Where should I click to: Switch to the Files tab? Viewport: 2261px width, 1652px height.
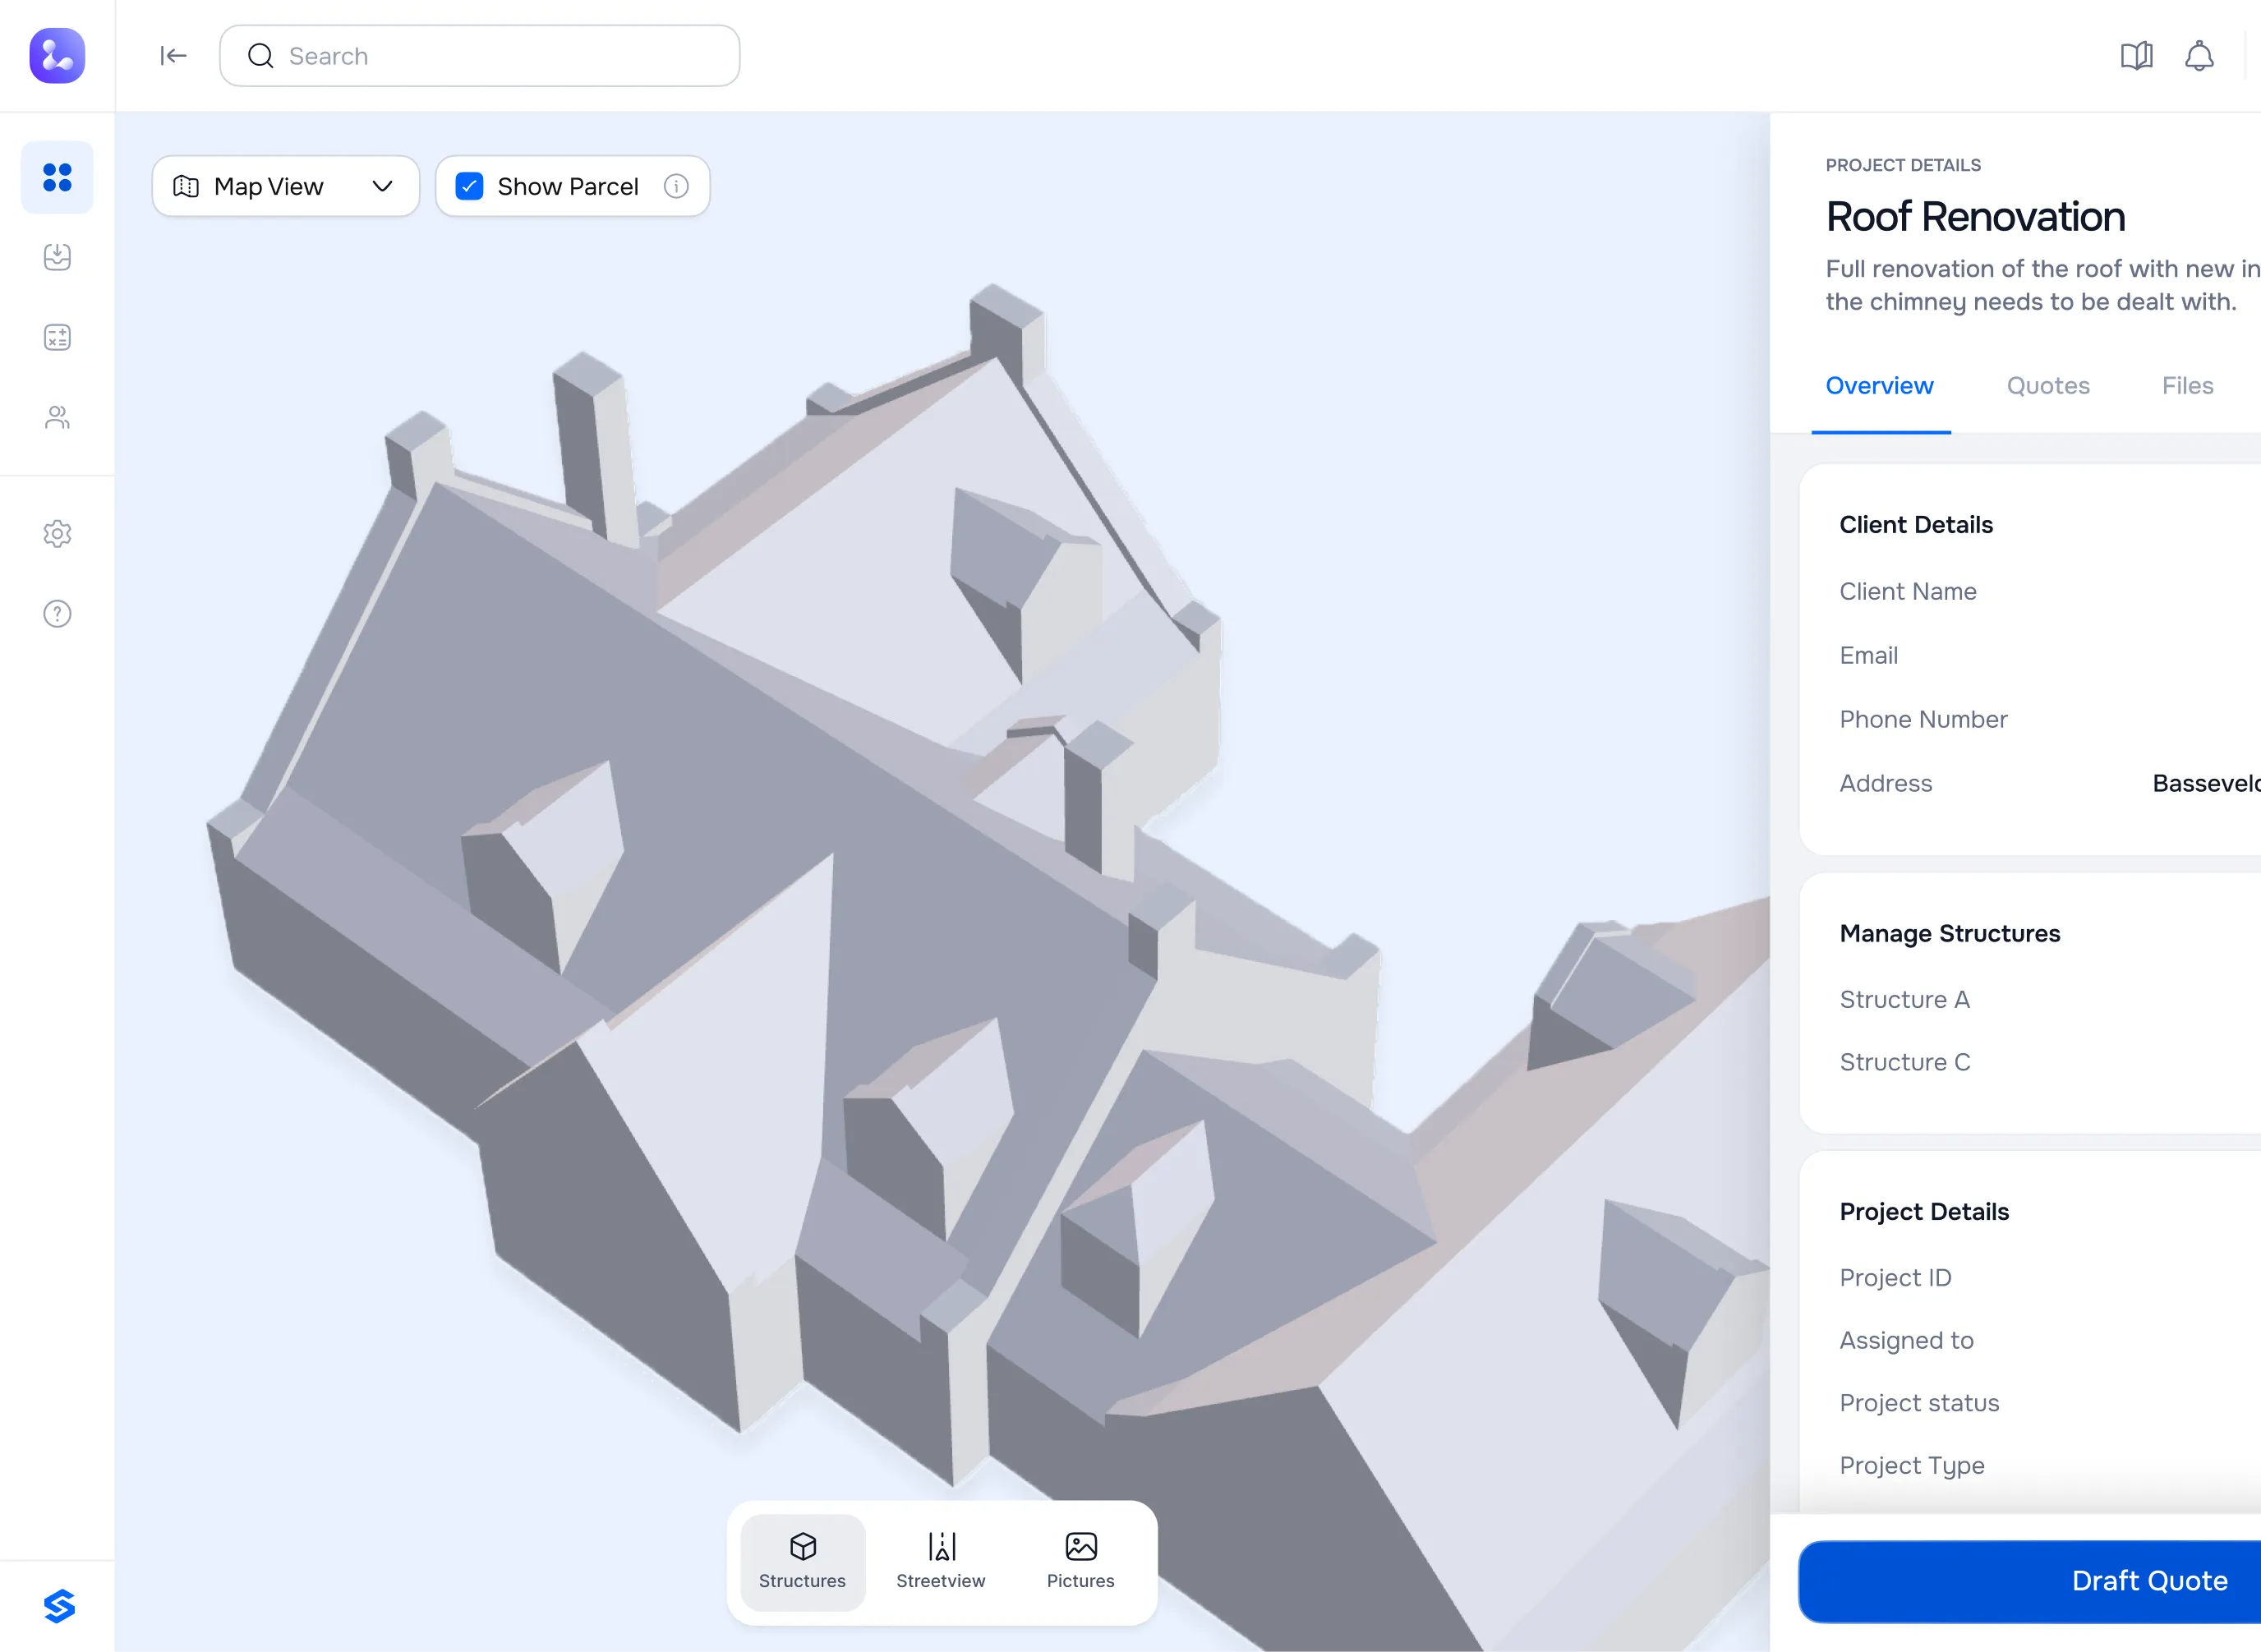pyautogui.click(x=2186, y=386)
